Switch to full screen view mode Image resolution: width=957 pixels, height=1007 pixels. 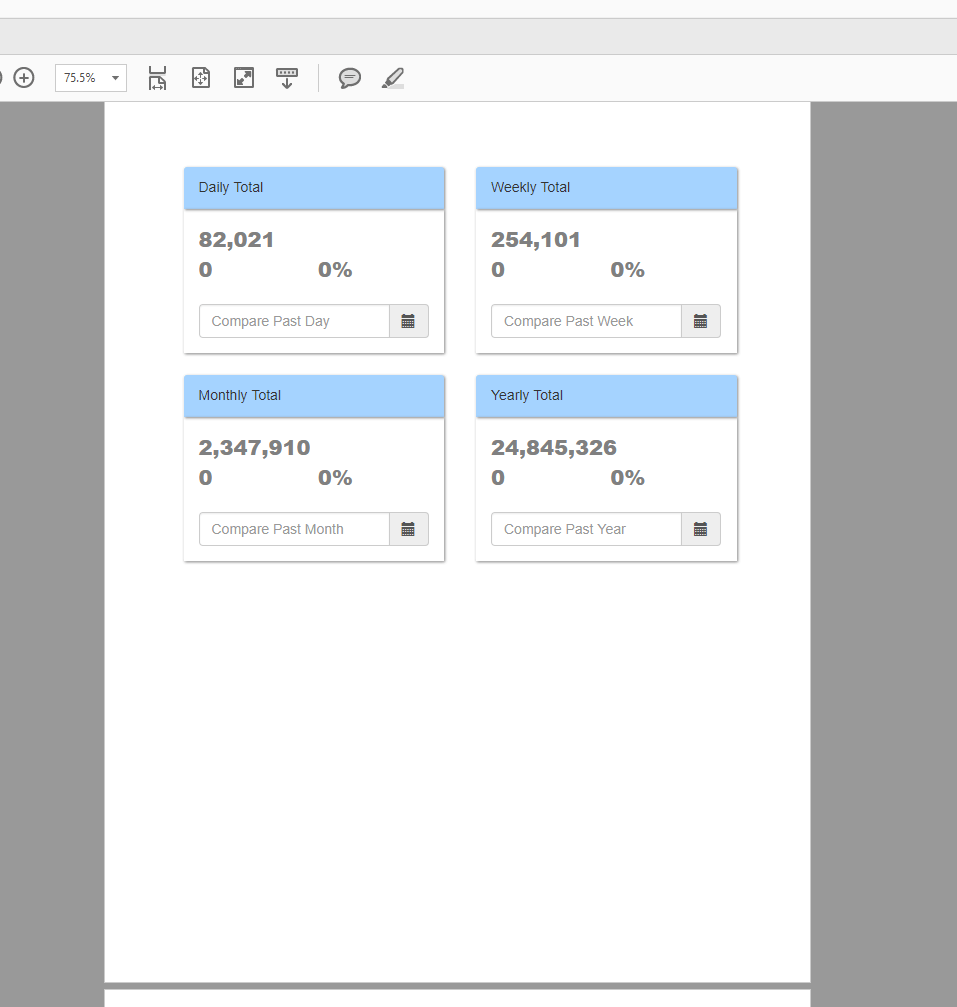244,78
